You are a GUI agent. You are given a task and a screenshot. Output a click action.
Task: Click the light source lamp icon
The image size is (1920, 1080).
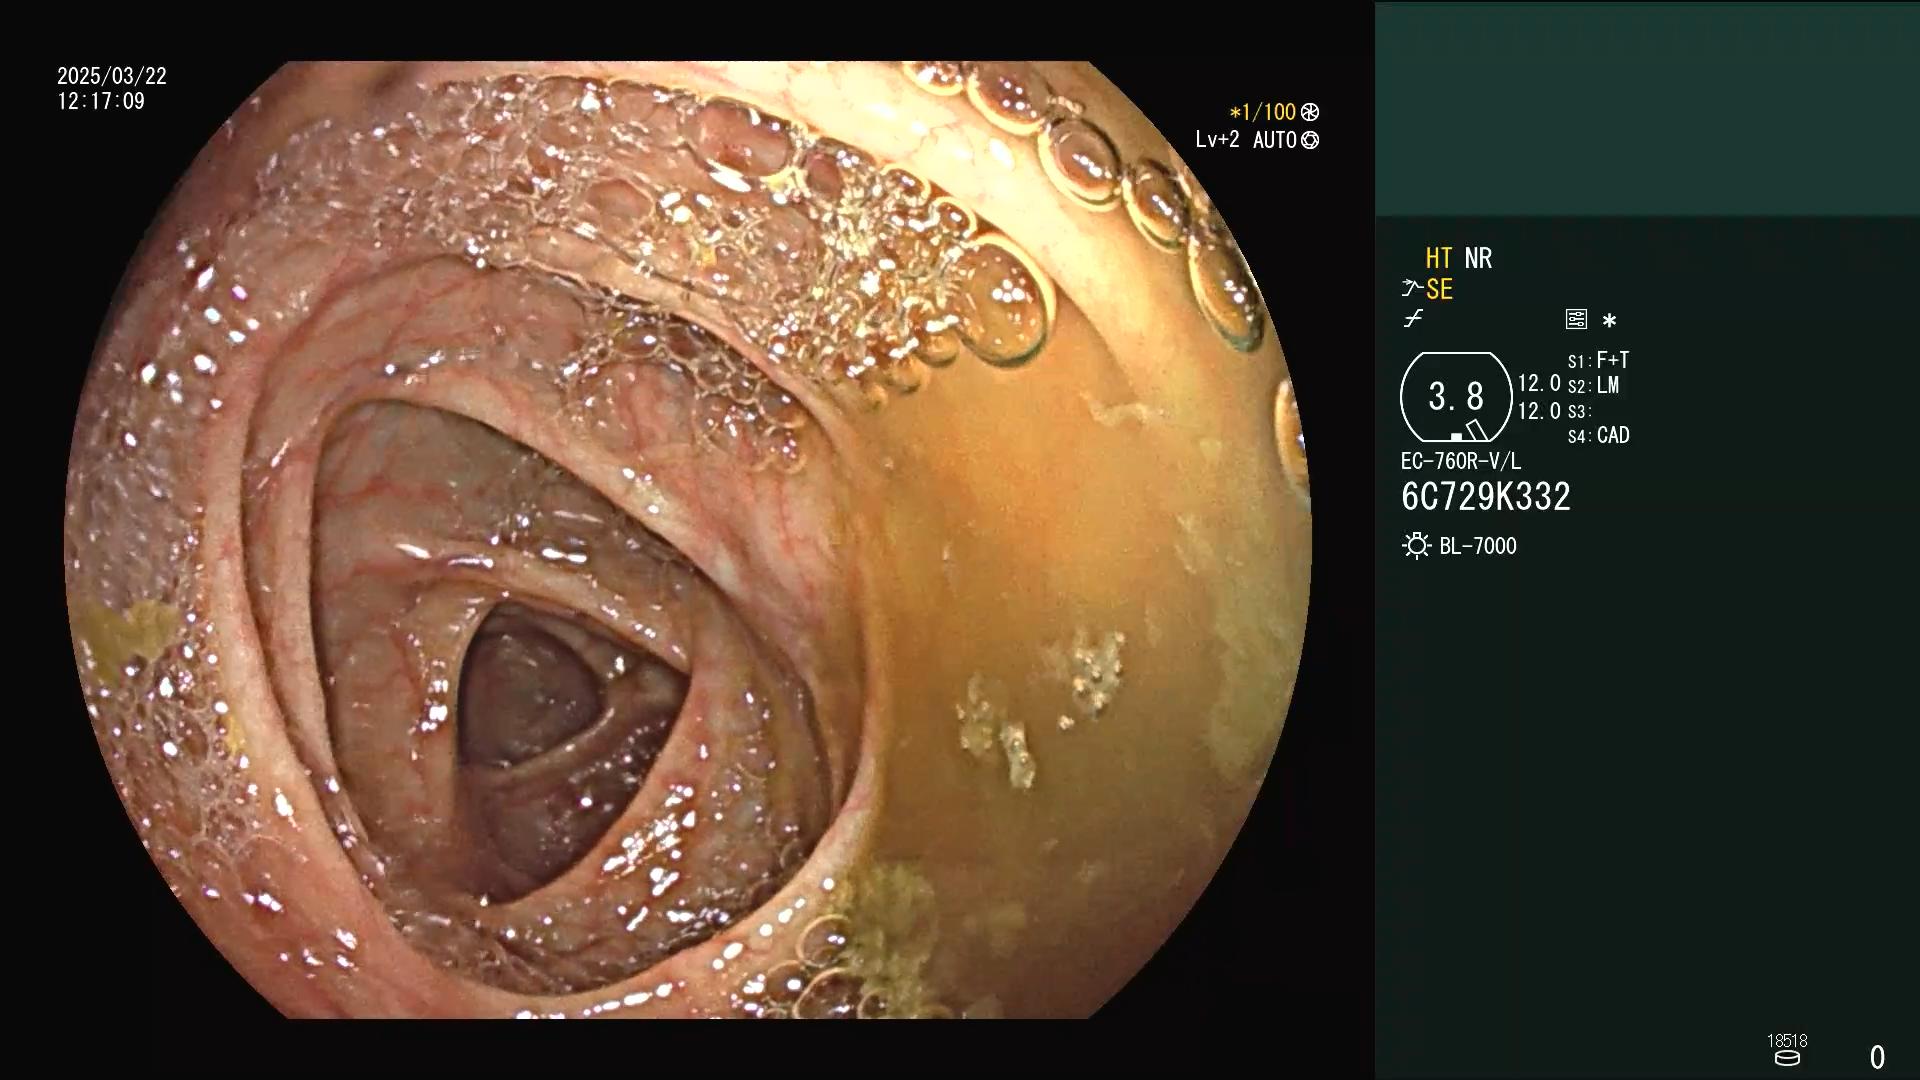1416,546
